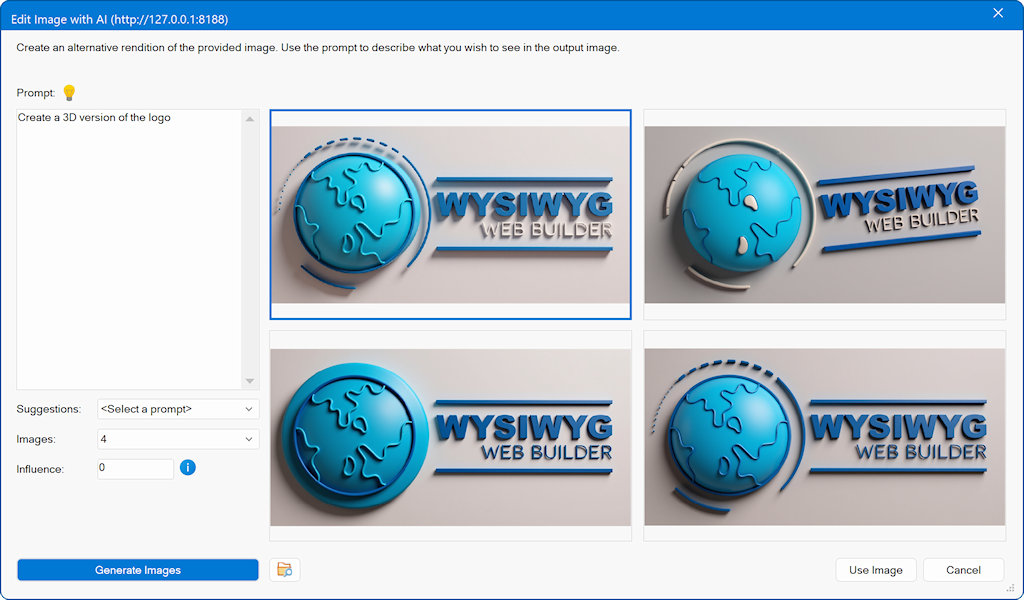Click the Use Image button
This screenshot has width=1024, height=600.
[876, 570]
